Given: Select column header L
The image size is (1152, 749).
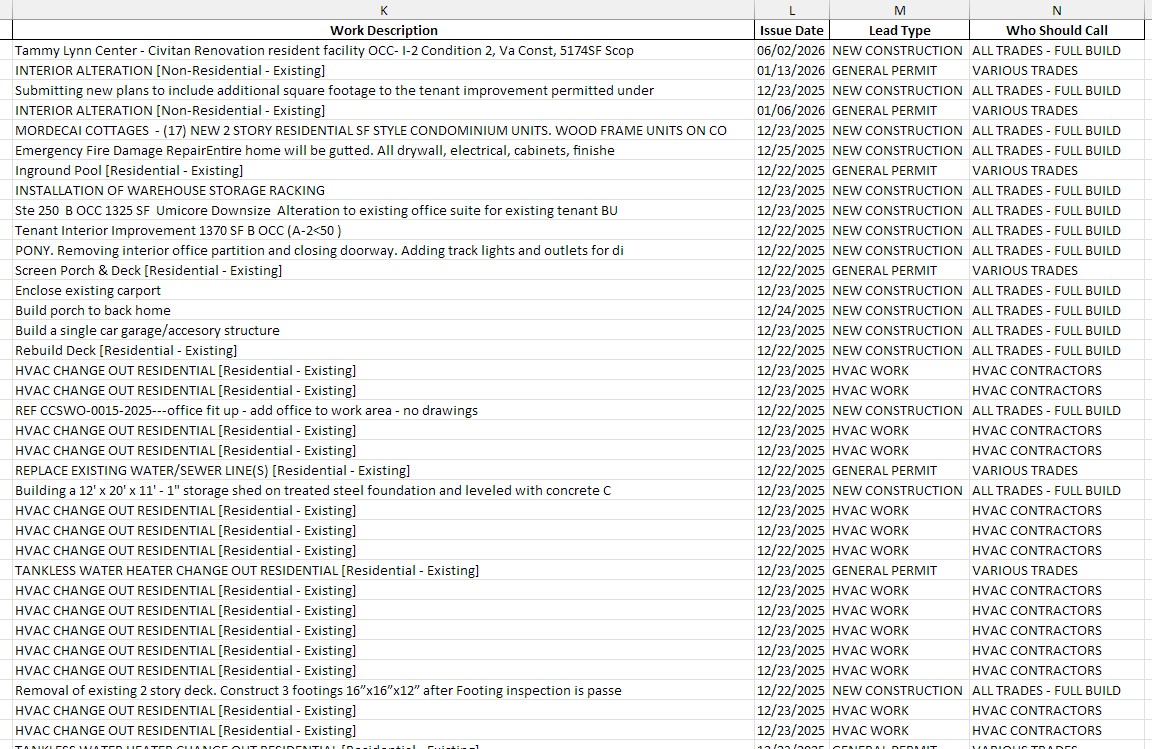Looking at the screenshot, I should coord(791,10).
